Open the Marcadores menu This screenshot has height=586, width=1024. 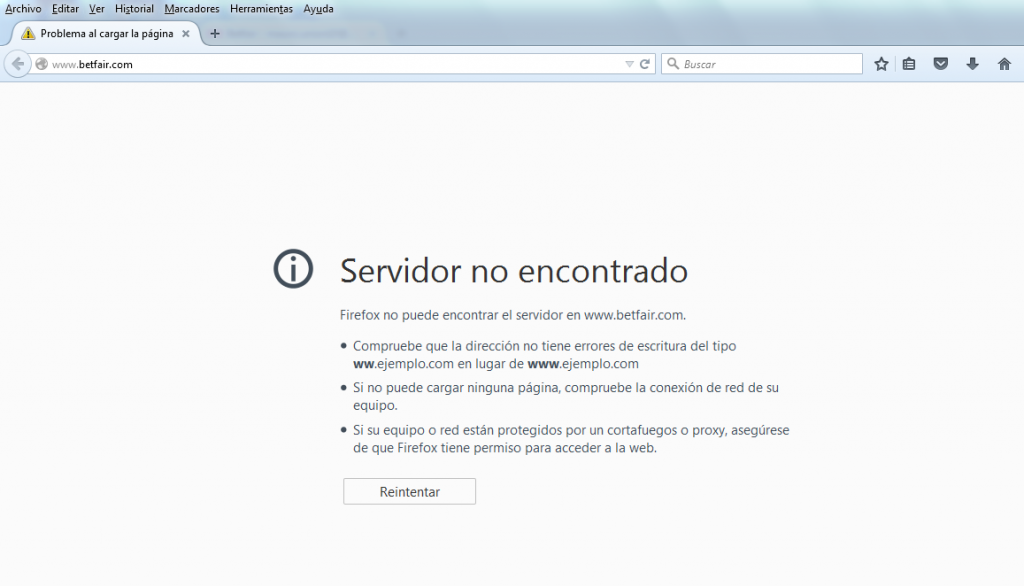(x=191, y=8)
